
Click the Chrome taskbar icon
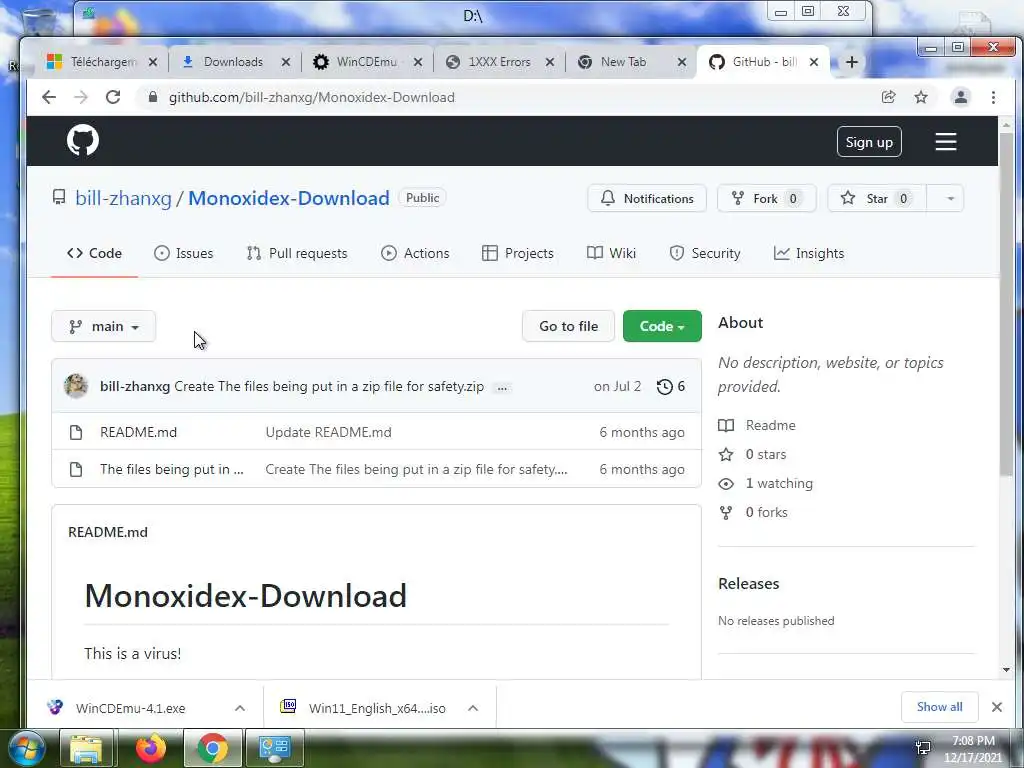point(212,748)
